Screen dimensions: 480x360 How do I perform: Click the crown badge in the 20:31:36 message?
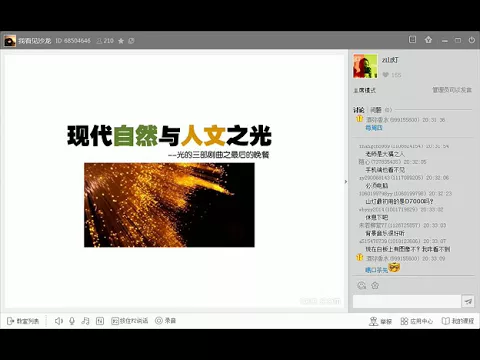[359, 119]
